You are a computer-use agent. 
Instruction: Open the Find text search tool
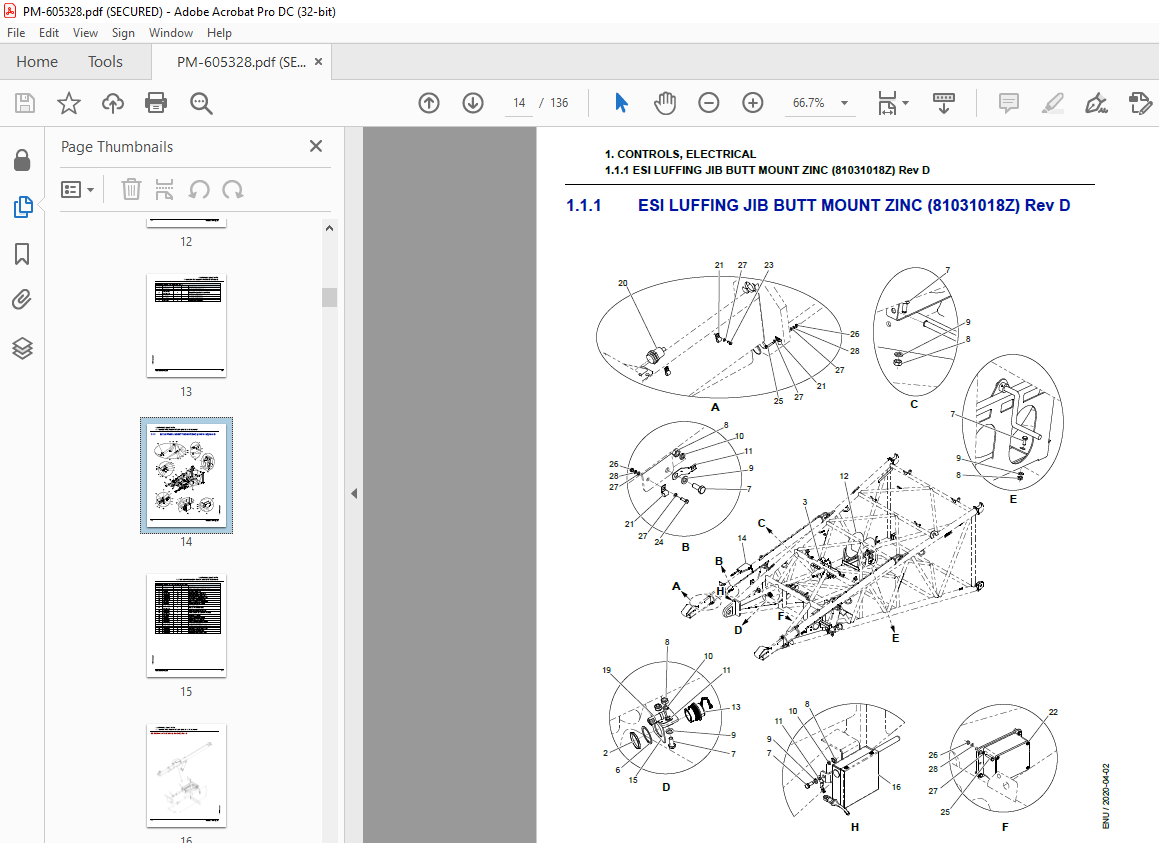click(201, 103)
